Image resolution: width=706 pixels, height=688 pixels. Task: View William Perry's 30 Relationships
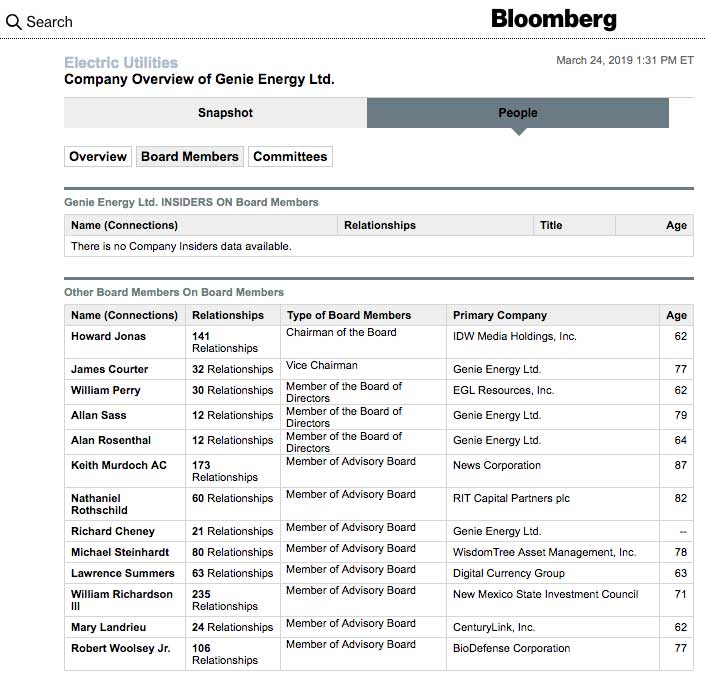point(232,390)
